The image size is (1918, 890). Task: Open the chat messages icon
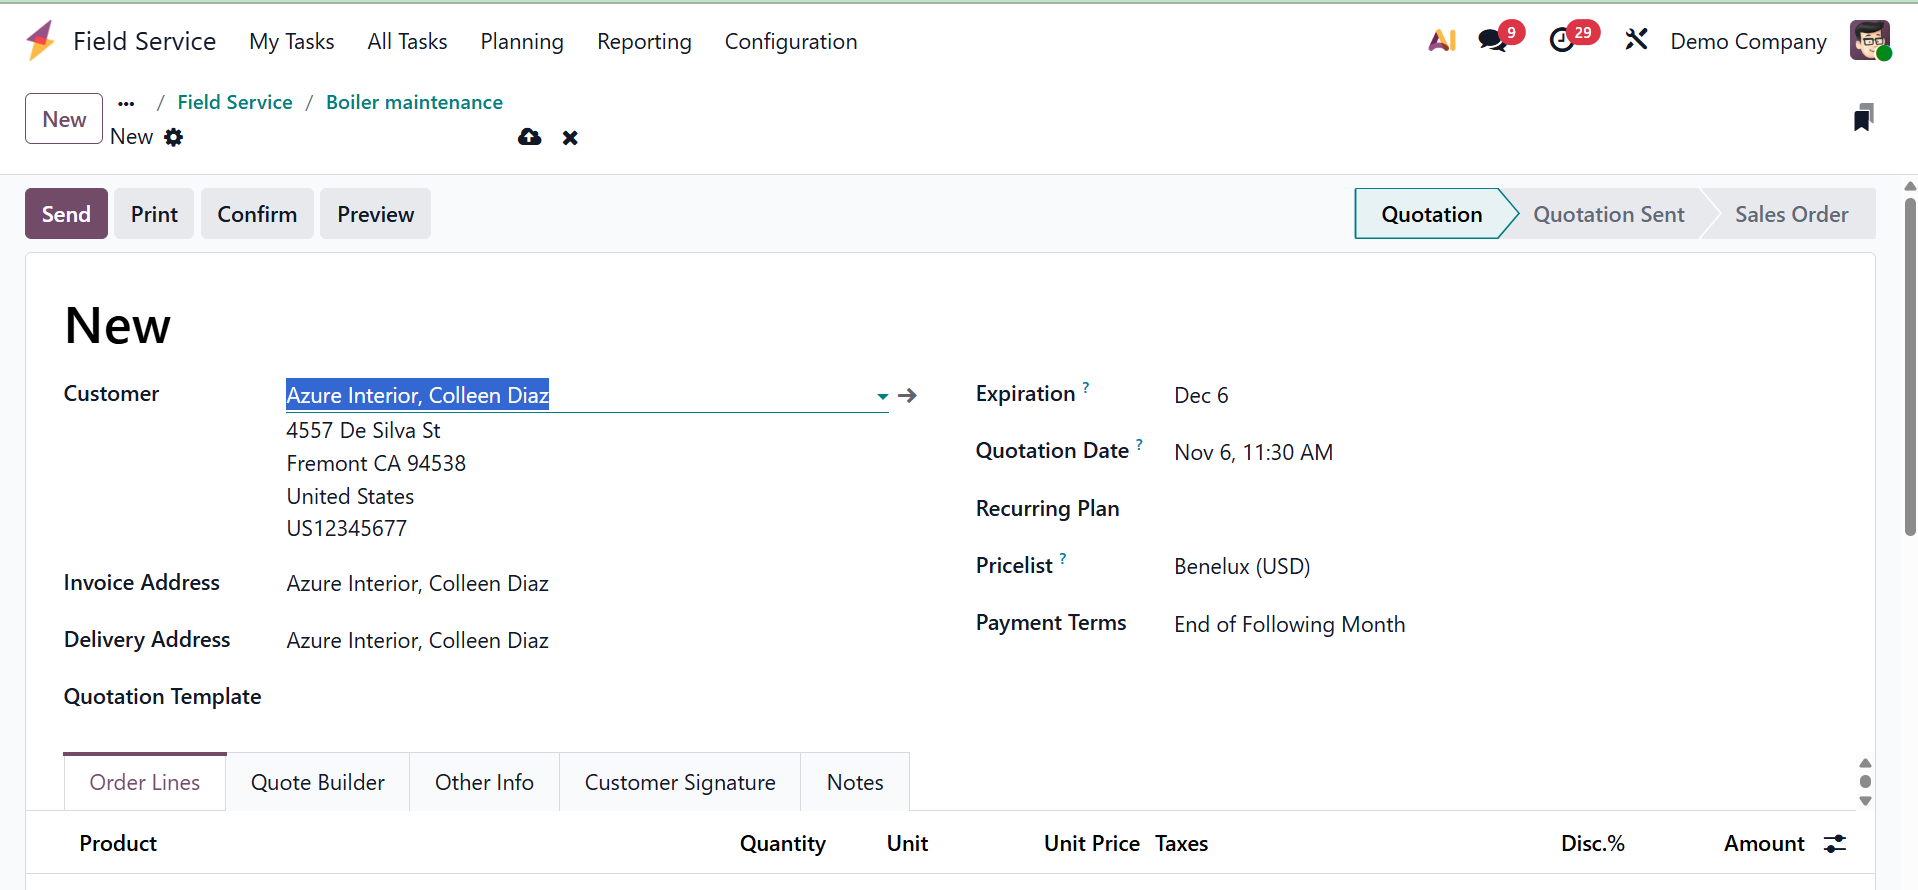coord(1492,41)
